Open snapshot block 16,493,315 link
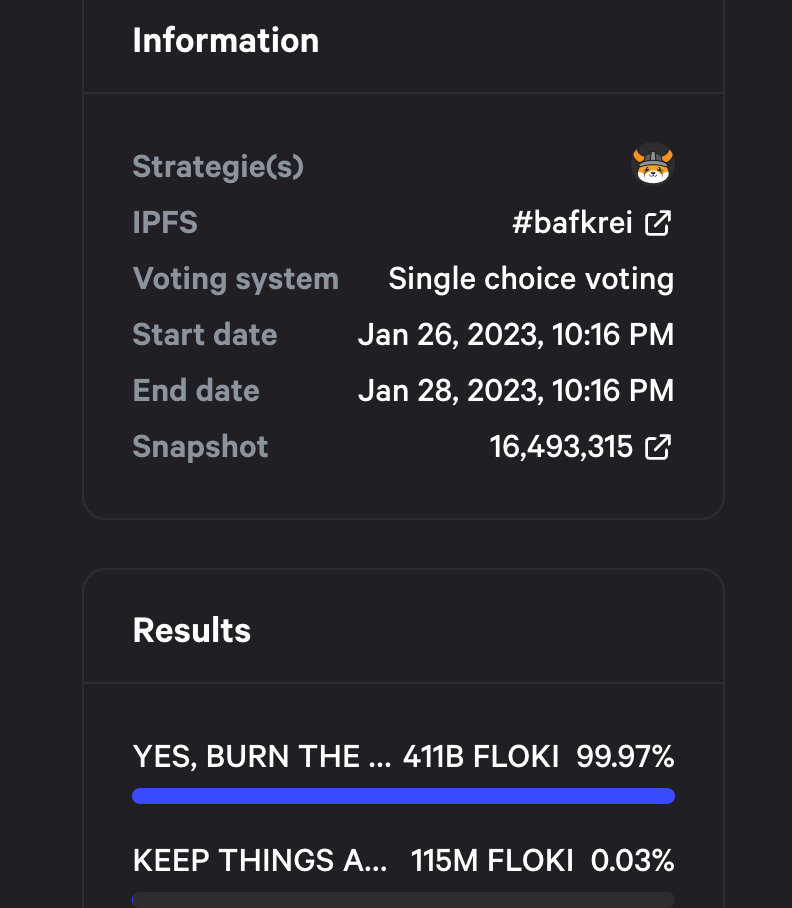 (x=561, y=446)
